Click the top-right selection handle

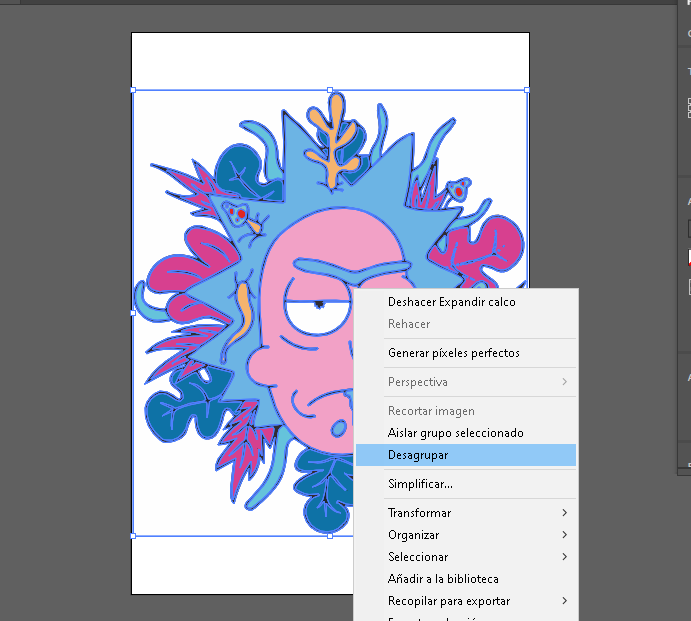pyautogui.click(x=527, y=90)
